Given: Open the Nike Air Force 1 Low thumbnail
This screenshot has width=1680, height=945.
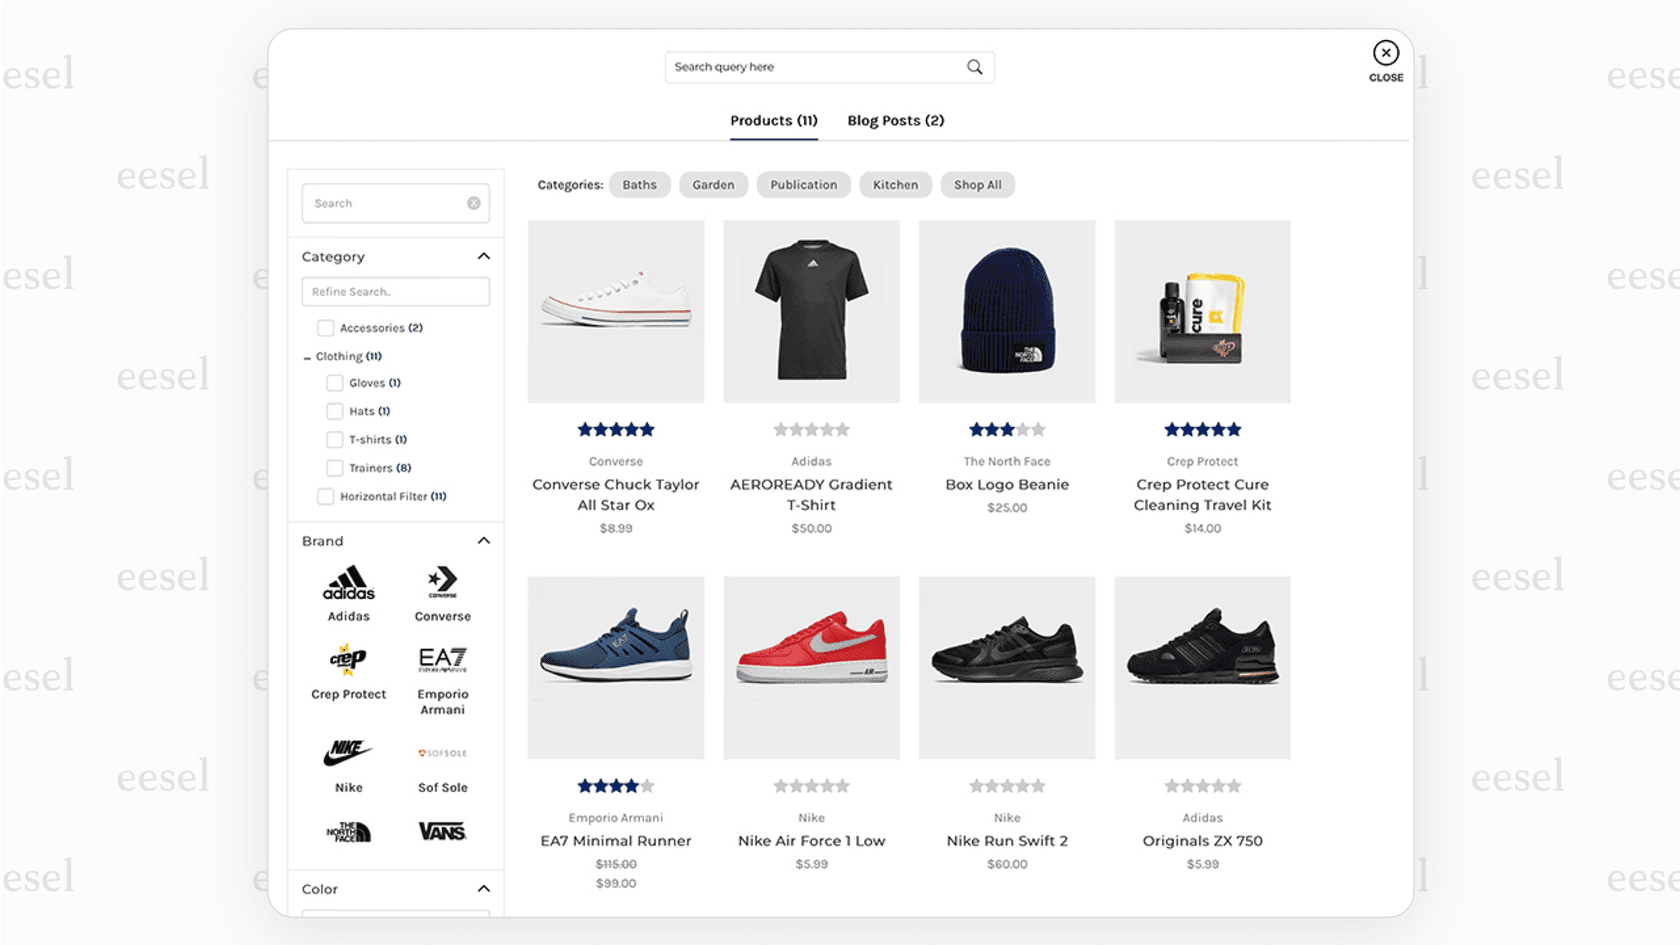Looking at the screenshot, I should [x=811, y=667].
